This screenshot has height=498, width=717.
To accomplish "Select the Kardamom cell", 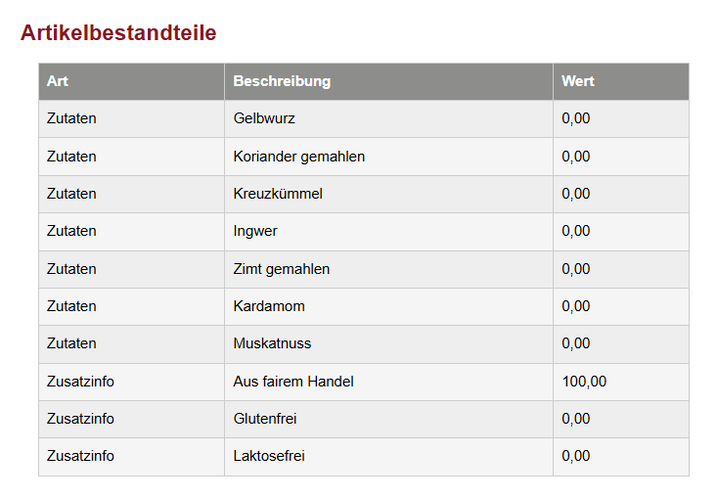I will tap(268, 306).
